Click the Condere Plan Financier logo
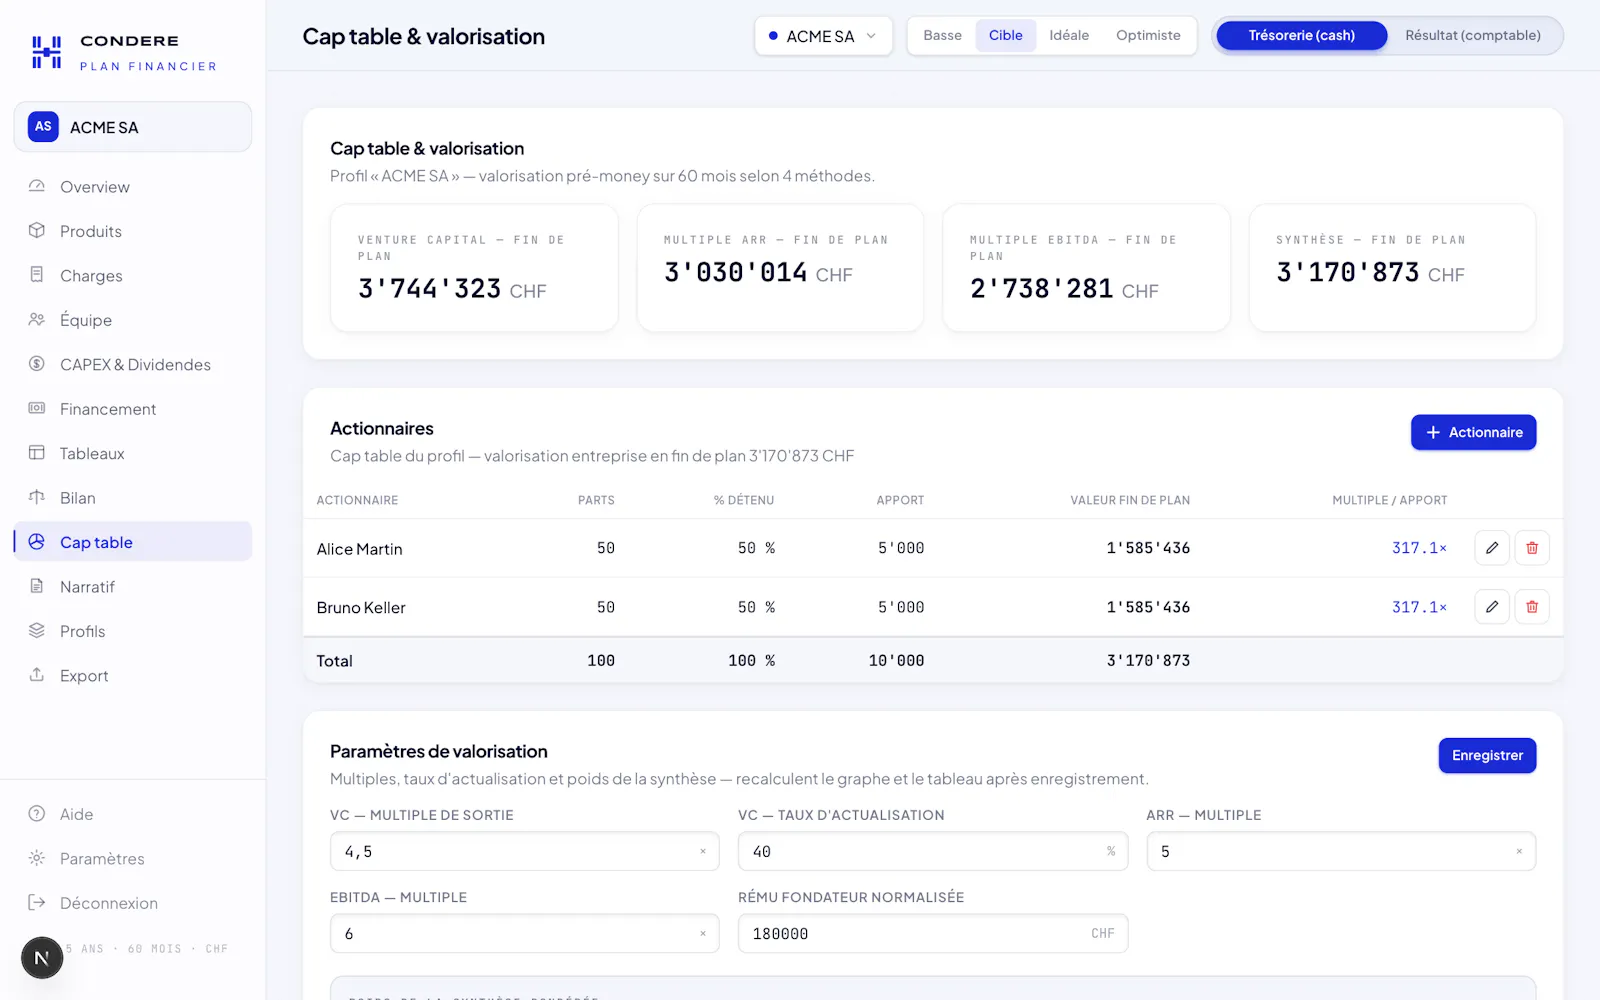This screenshot has width=1600, height=1000. [124, 52]
